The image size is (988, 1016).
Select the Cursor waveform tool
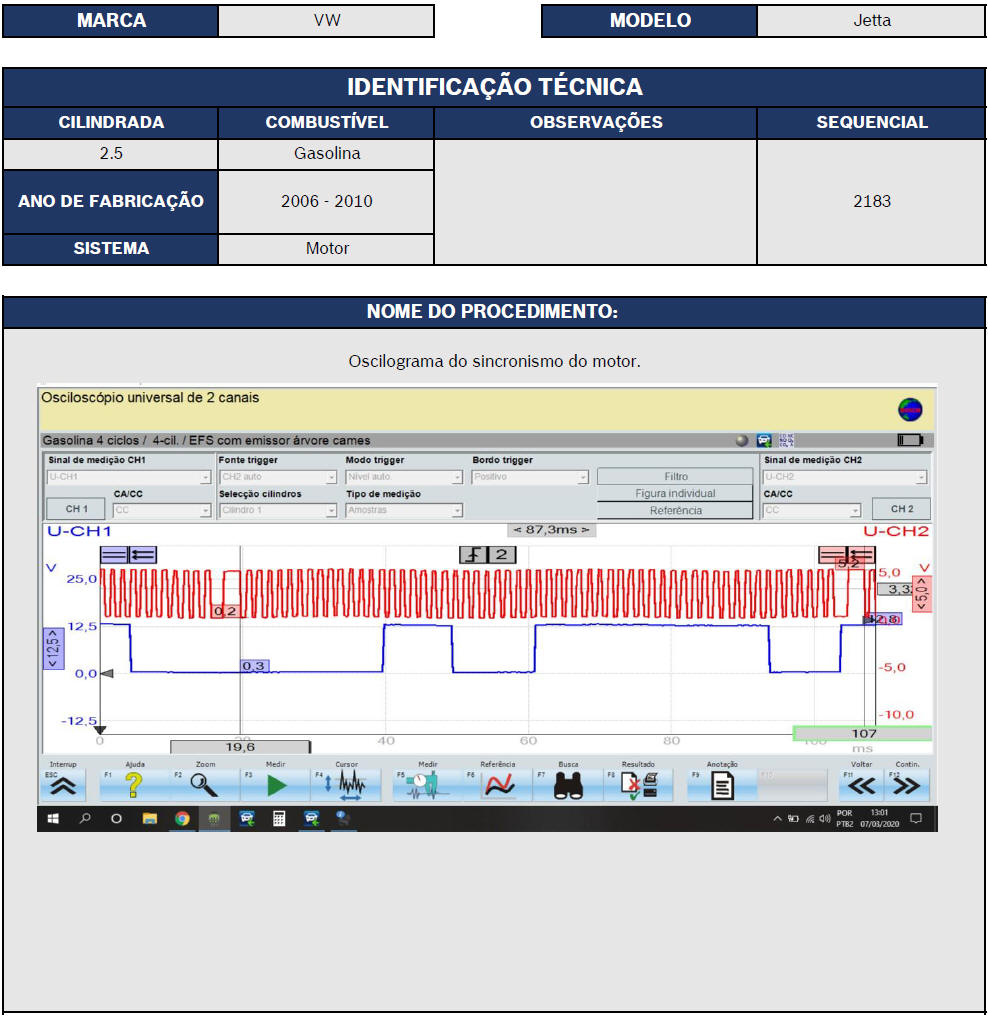point(347,786)
